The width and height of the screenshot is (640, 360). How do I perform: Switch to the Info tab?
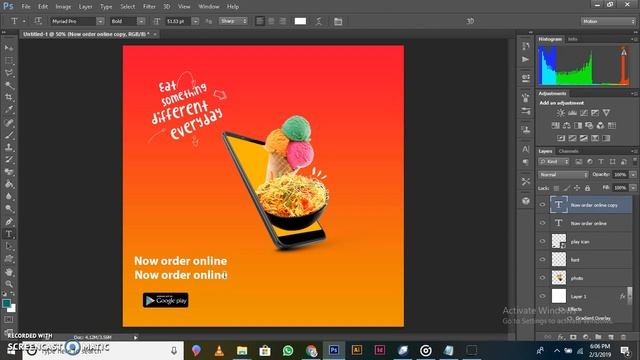coord(573,39)
